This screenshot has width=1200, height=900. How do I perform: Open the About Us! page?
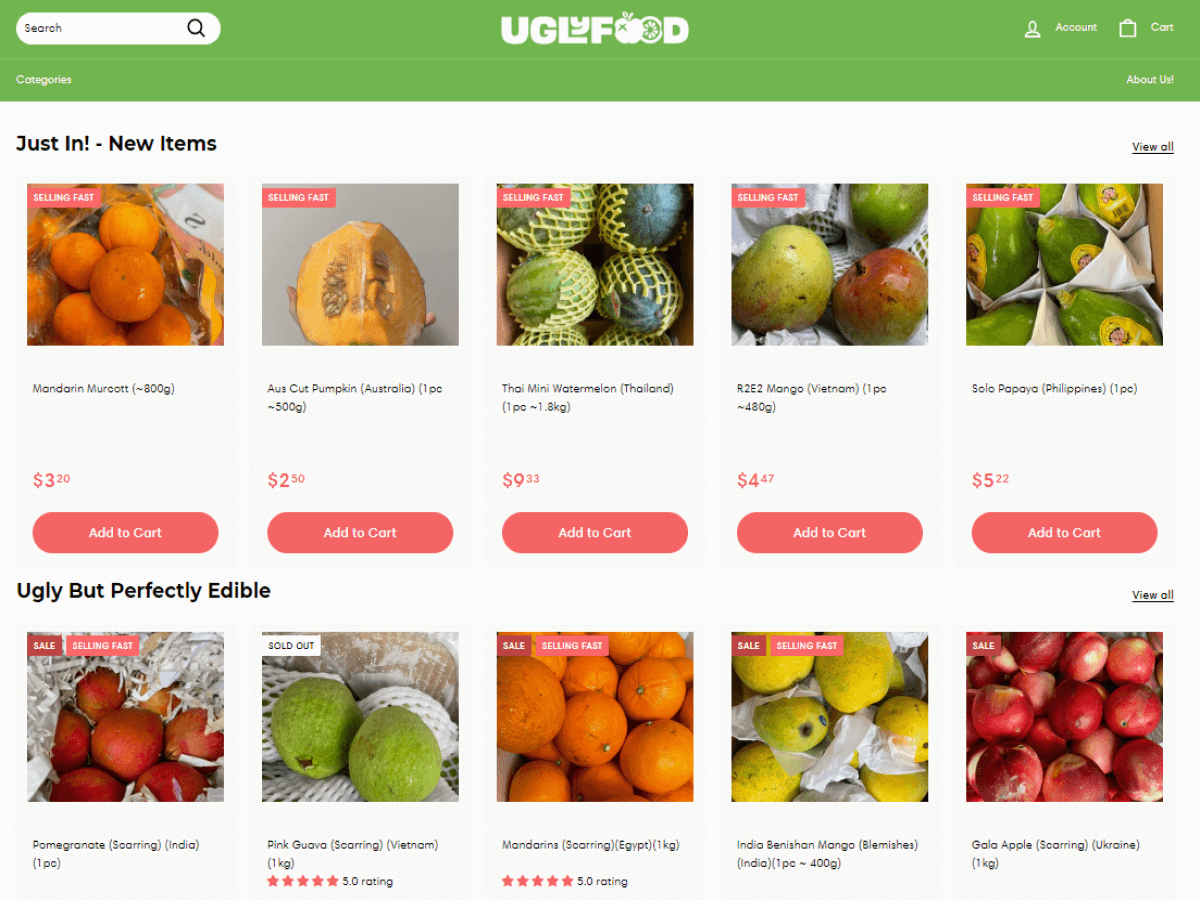[1150, 80]
